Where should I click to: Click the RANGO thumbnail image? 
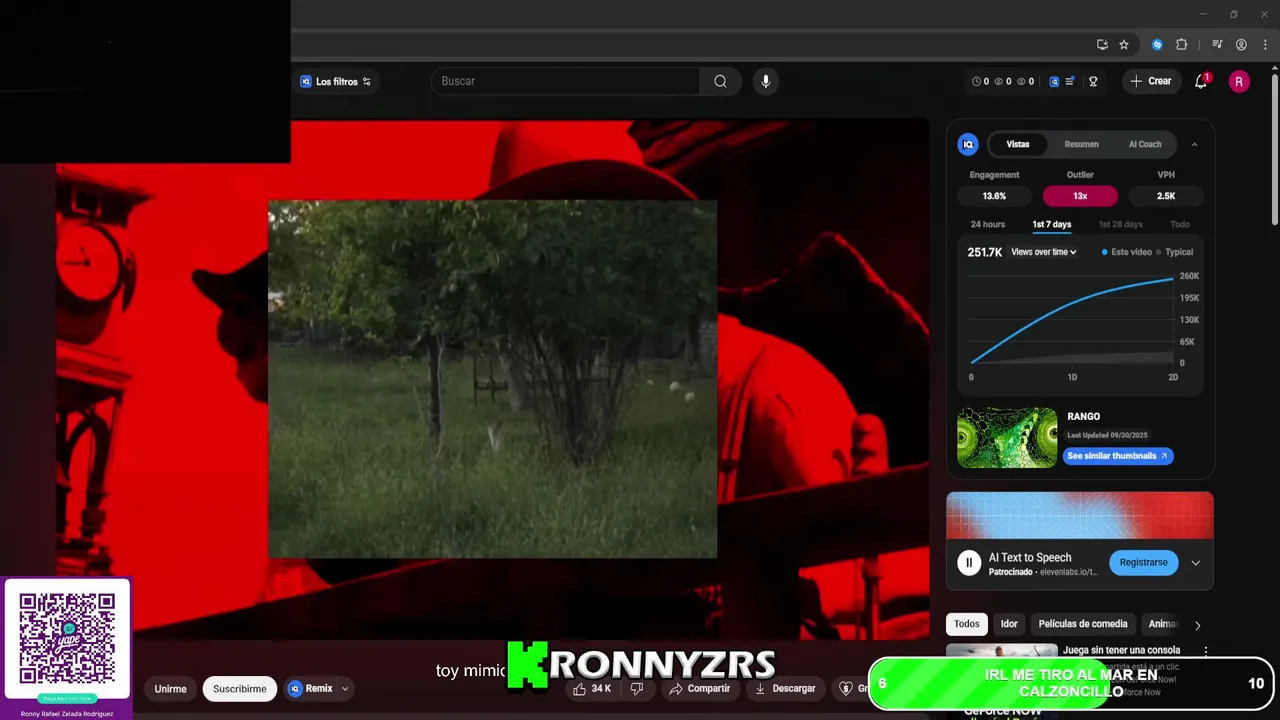[1007, 437]
